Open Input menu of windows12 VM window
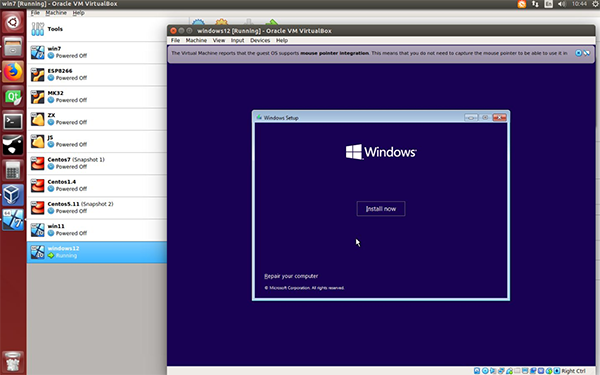The image size is (600, 375). (237, 40)
